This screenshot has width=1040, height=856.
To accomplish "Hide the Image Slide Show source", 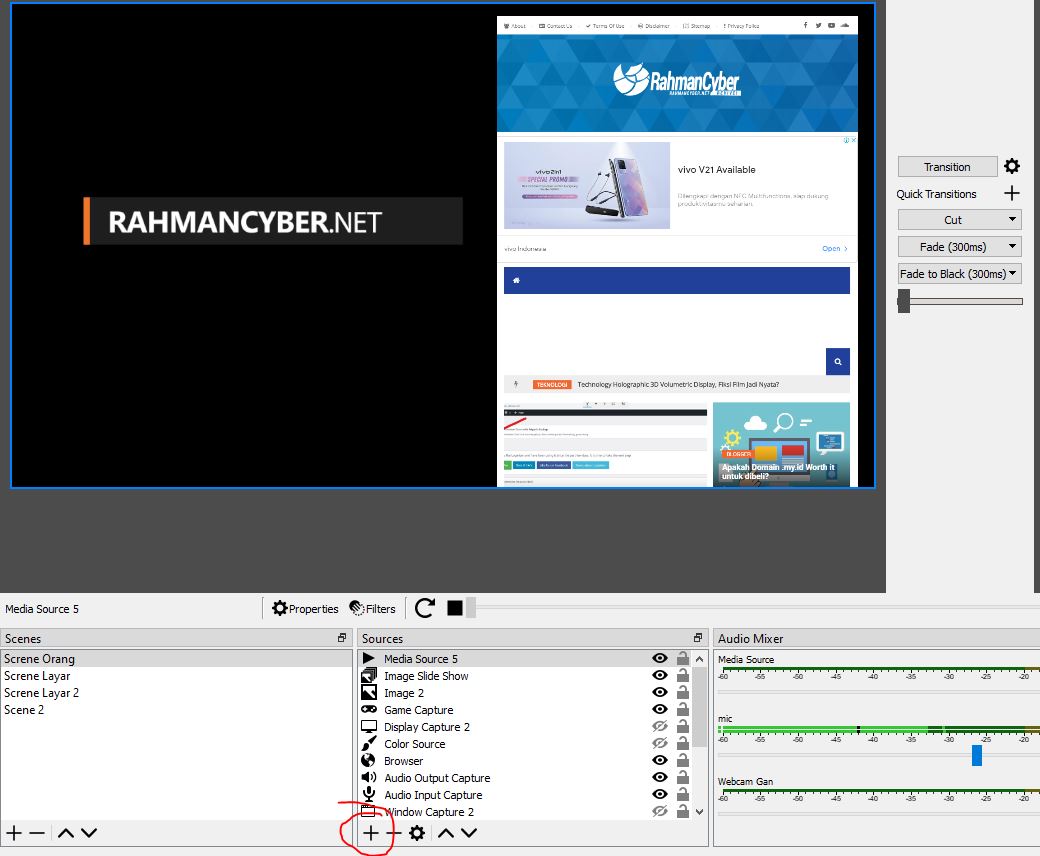I will pyautogui.click(x=659, y=676).
